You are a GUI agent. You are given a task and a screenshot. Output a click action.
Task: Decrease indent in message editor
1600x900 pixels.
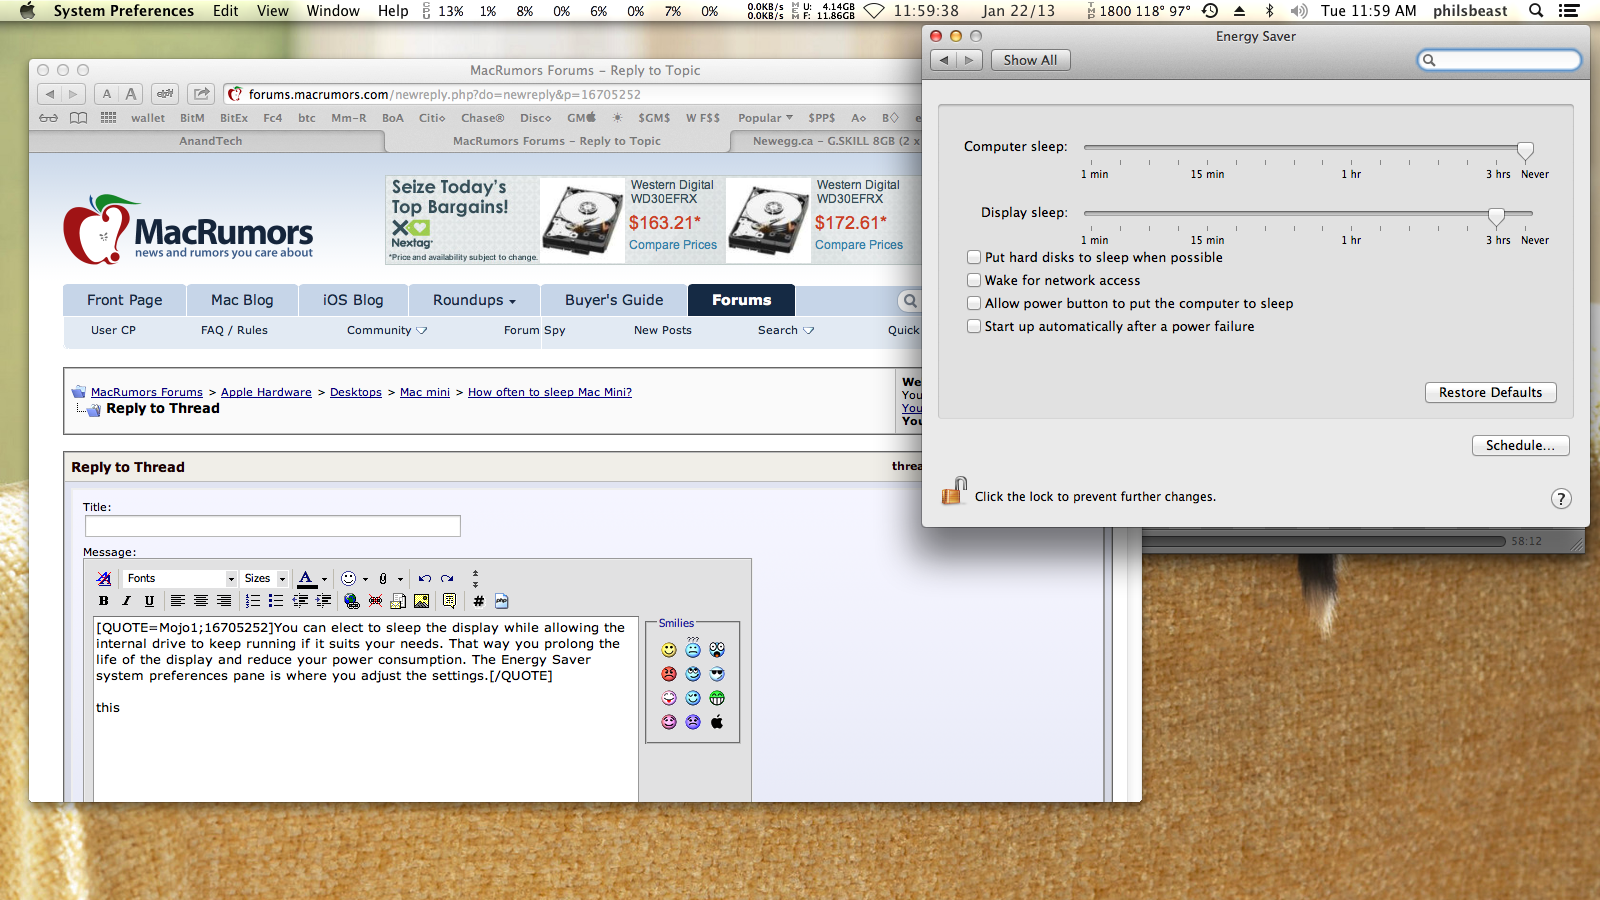300,601
